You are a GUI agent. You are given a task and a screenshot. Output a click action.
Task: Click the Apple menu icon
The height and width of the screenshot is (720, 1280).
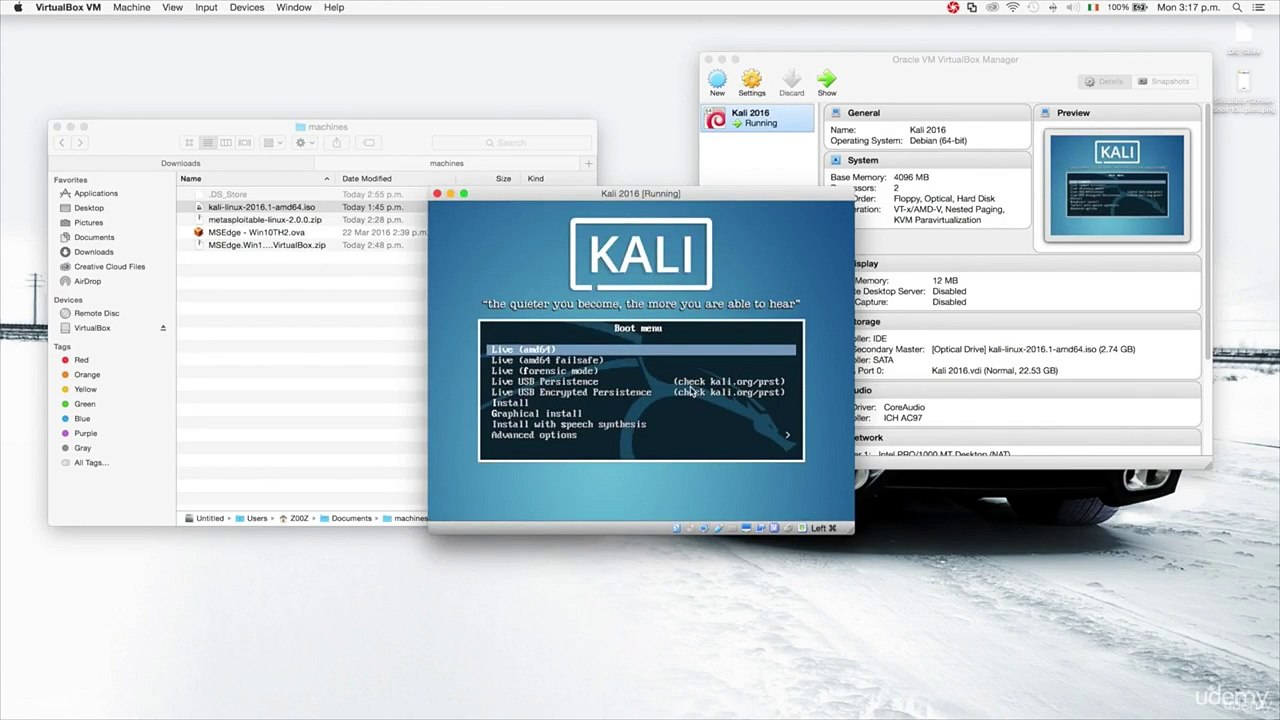pyautogui.click(x=18, y=7)
